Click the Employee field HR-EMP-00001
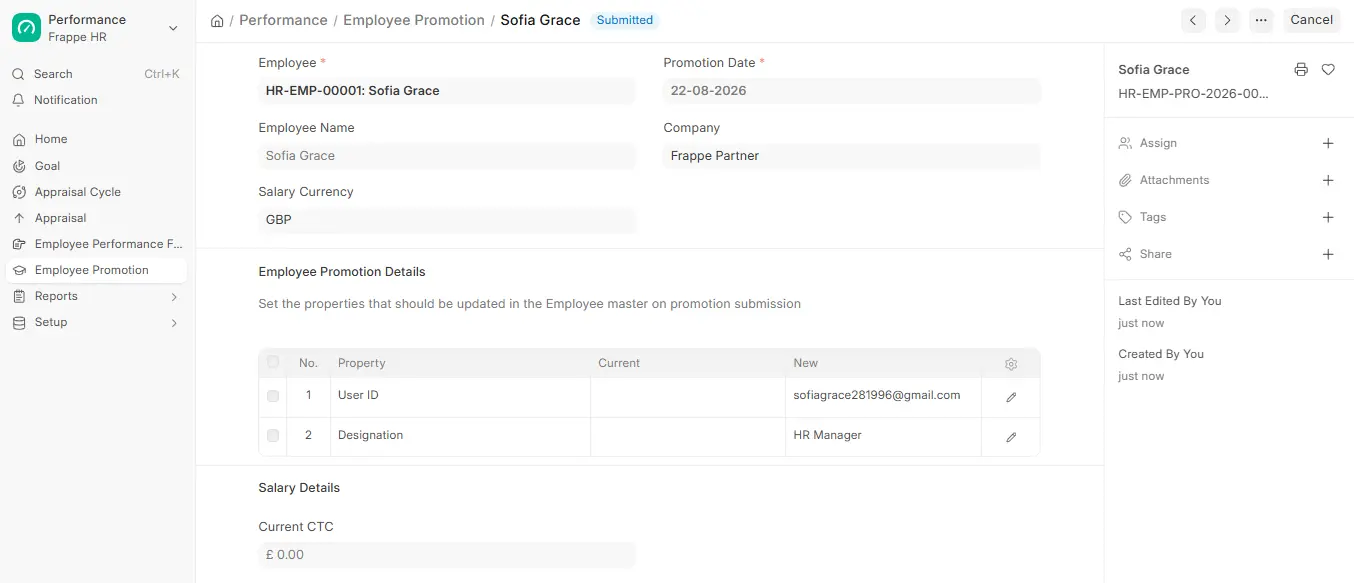 pyautogui.click(x=447, y=91)
